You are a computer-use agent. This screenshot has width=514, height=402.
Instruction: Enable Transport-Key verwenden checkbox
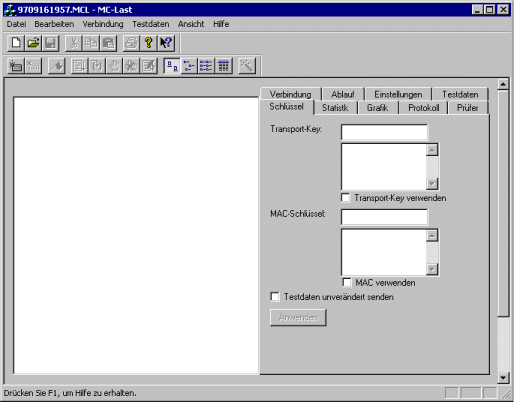pos(346,198)
